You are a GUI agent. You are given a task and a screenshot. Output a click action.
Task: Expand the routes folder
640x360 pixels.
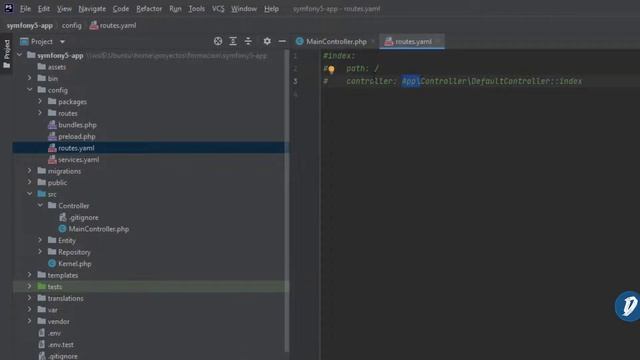(40, 113)
